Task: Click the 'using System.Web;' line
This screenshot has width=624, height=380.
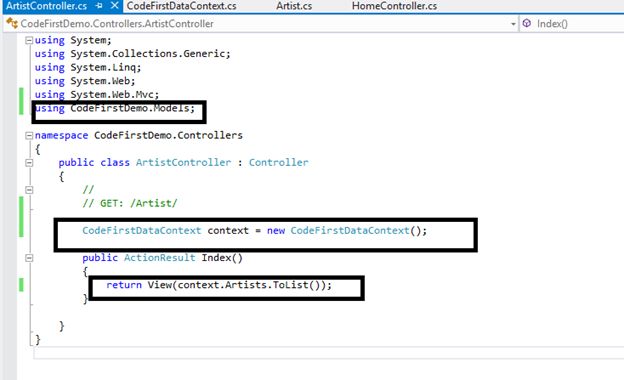Action: [85, 81]
